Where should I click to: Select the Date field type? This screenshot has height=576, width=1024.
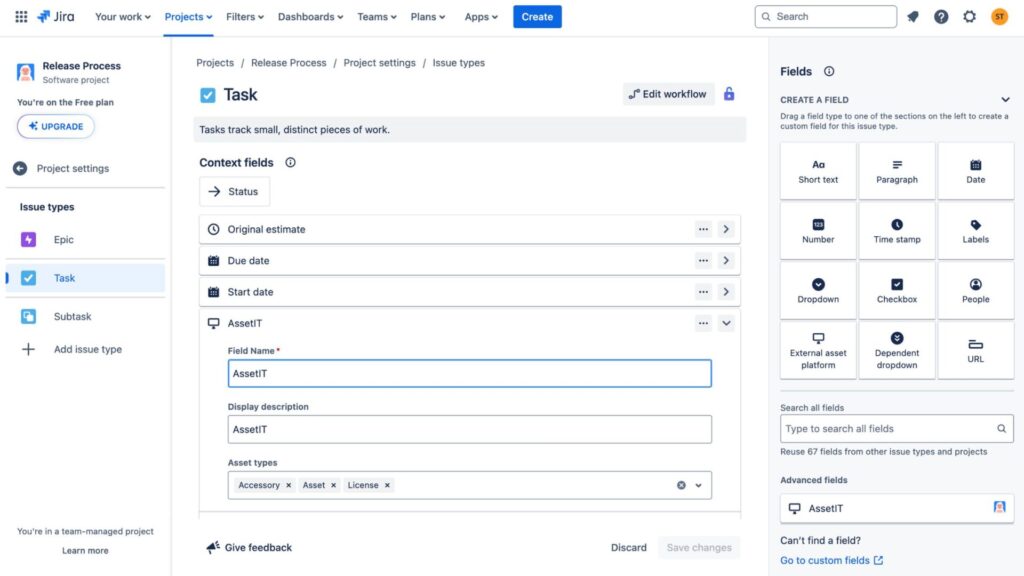(976, 170)
